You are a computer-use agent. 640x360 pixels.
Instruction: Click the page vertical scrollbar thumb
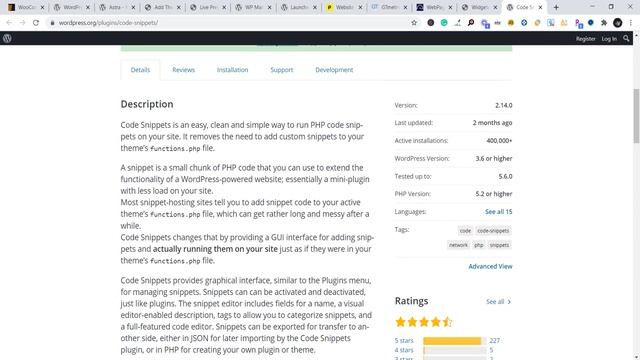click(x=636, y=116)
